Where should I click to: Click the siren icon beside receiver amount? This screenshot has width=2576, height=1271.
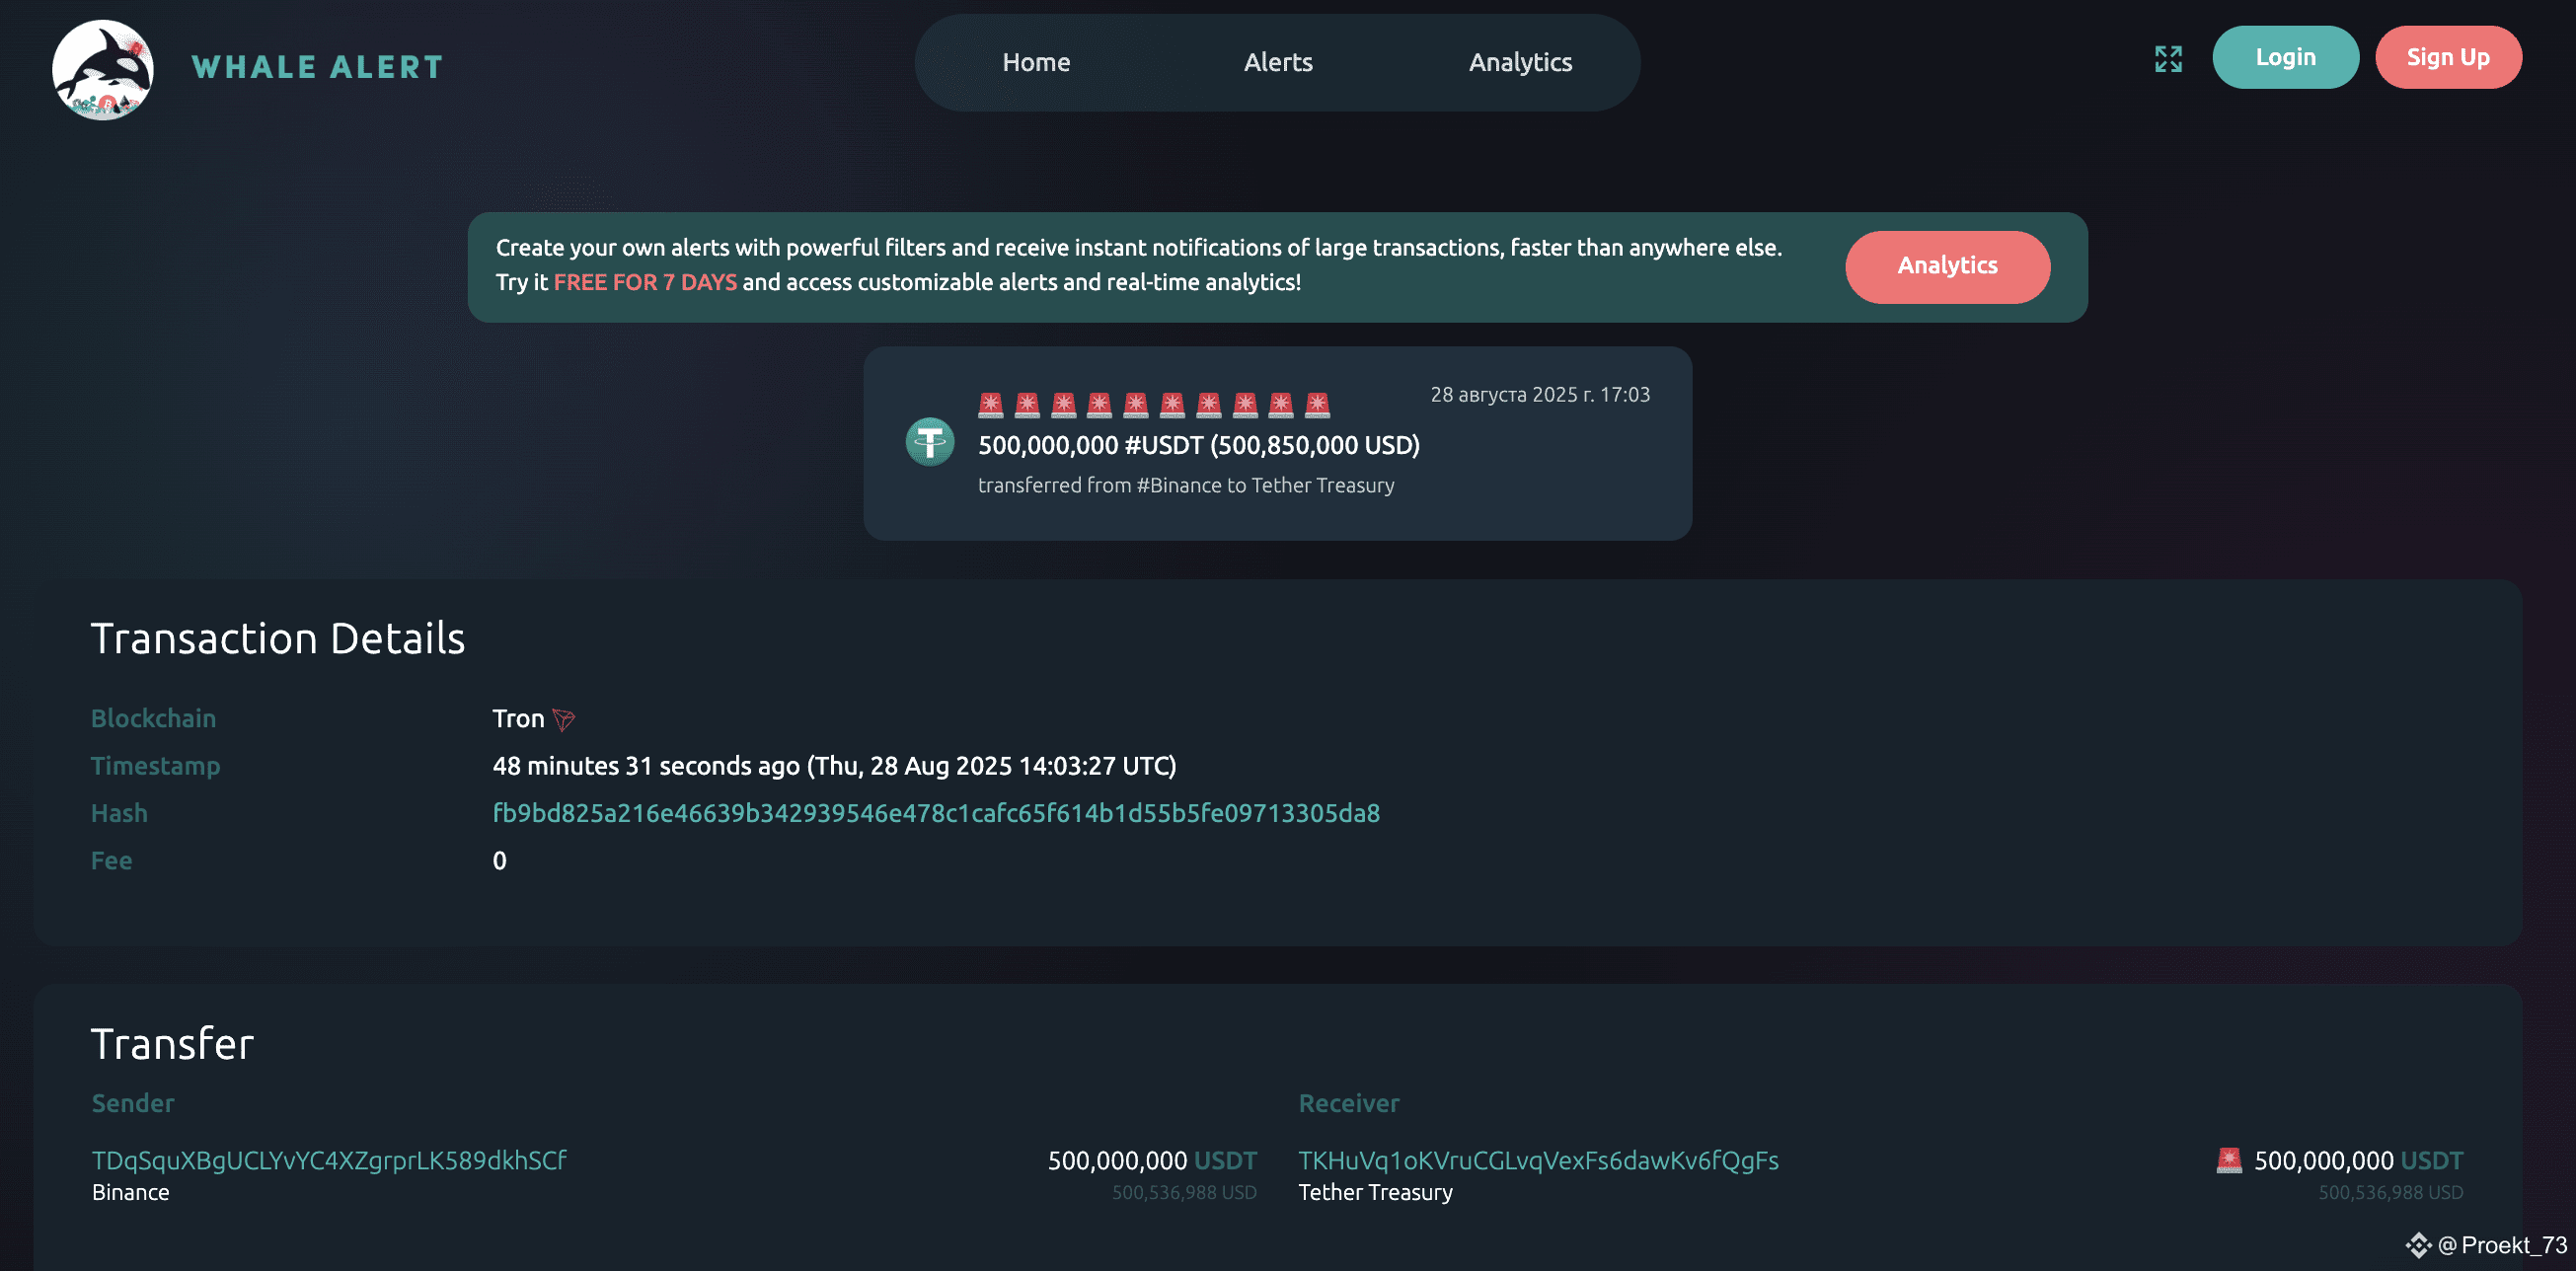[x=2229, y=1160]
